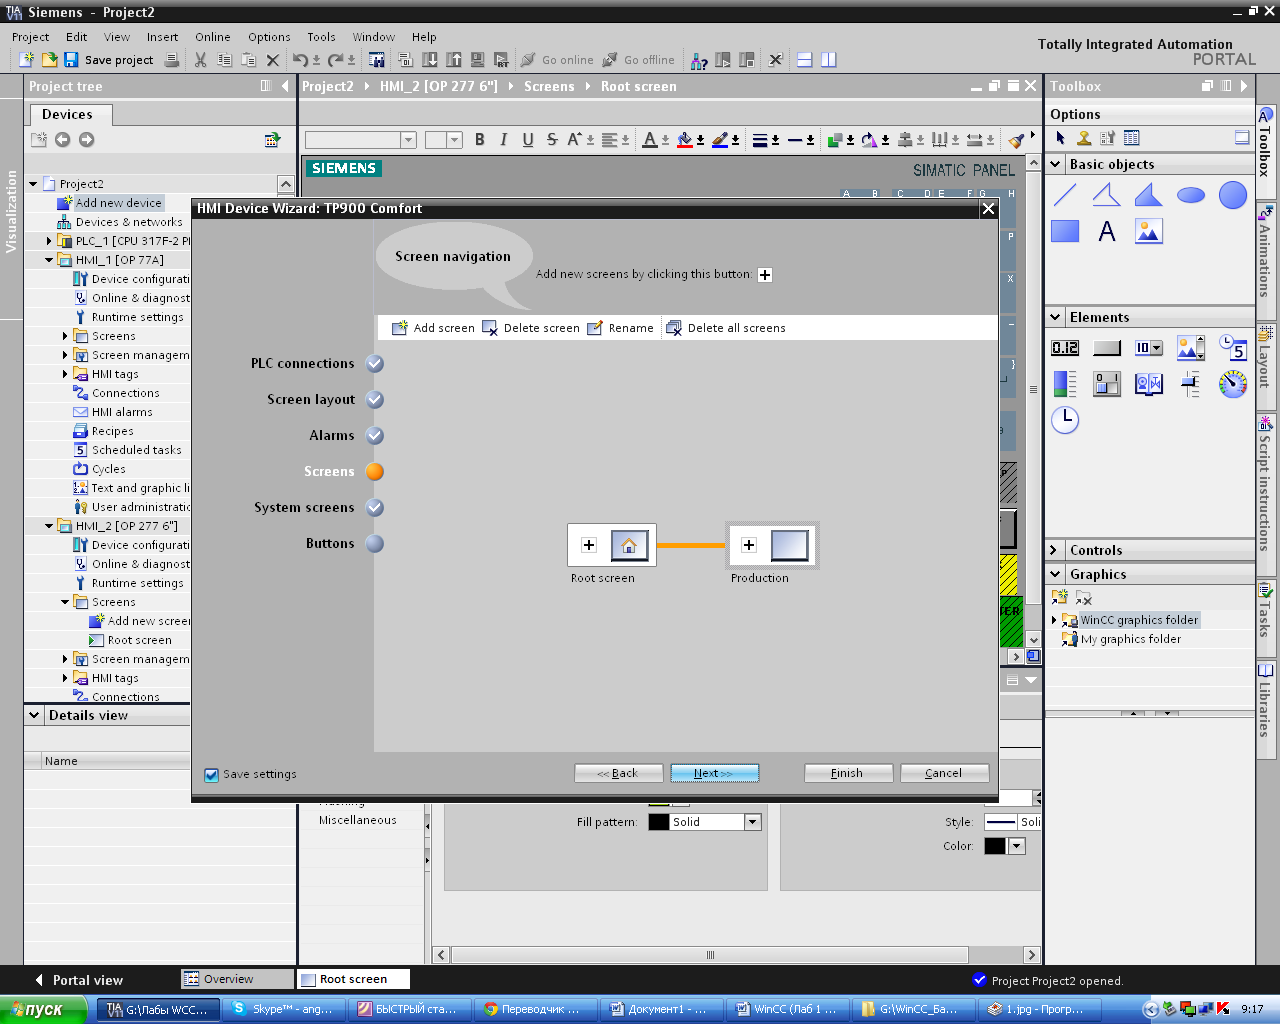Viewport: 1280px width, 1024px height.
Task: Collapse the Details view panel
Action: click(x=34, y=715)
